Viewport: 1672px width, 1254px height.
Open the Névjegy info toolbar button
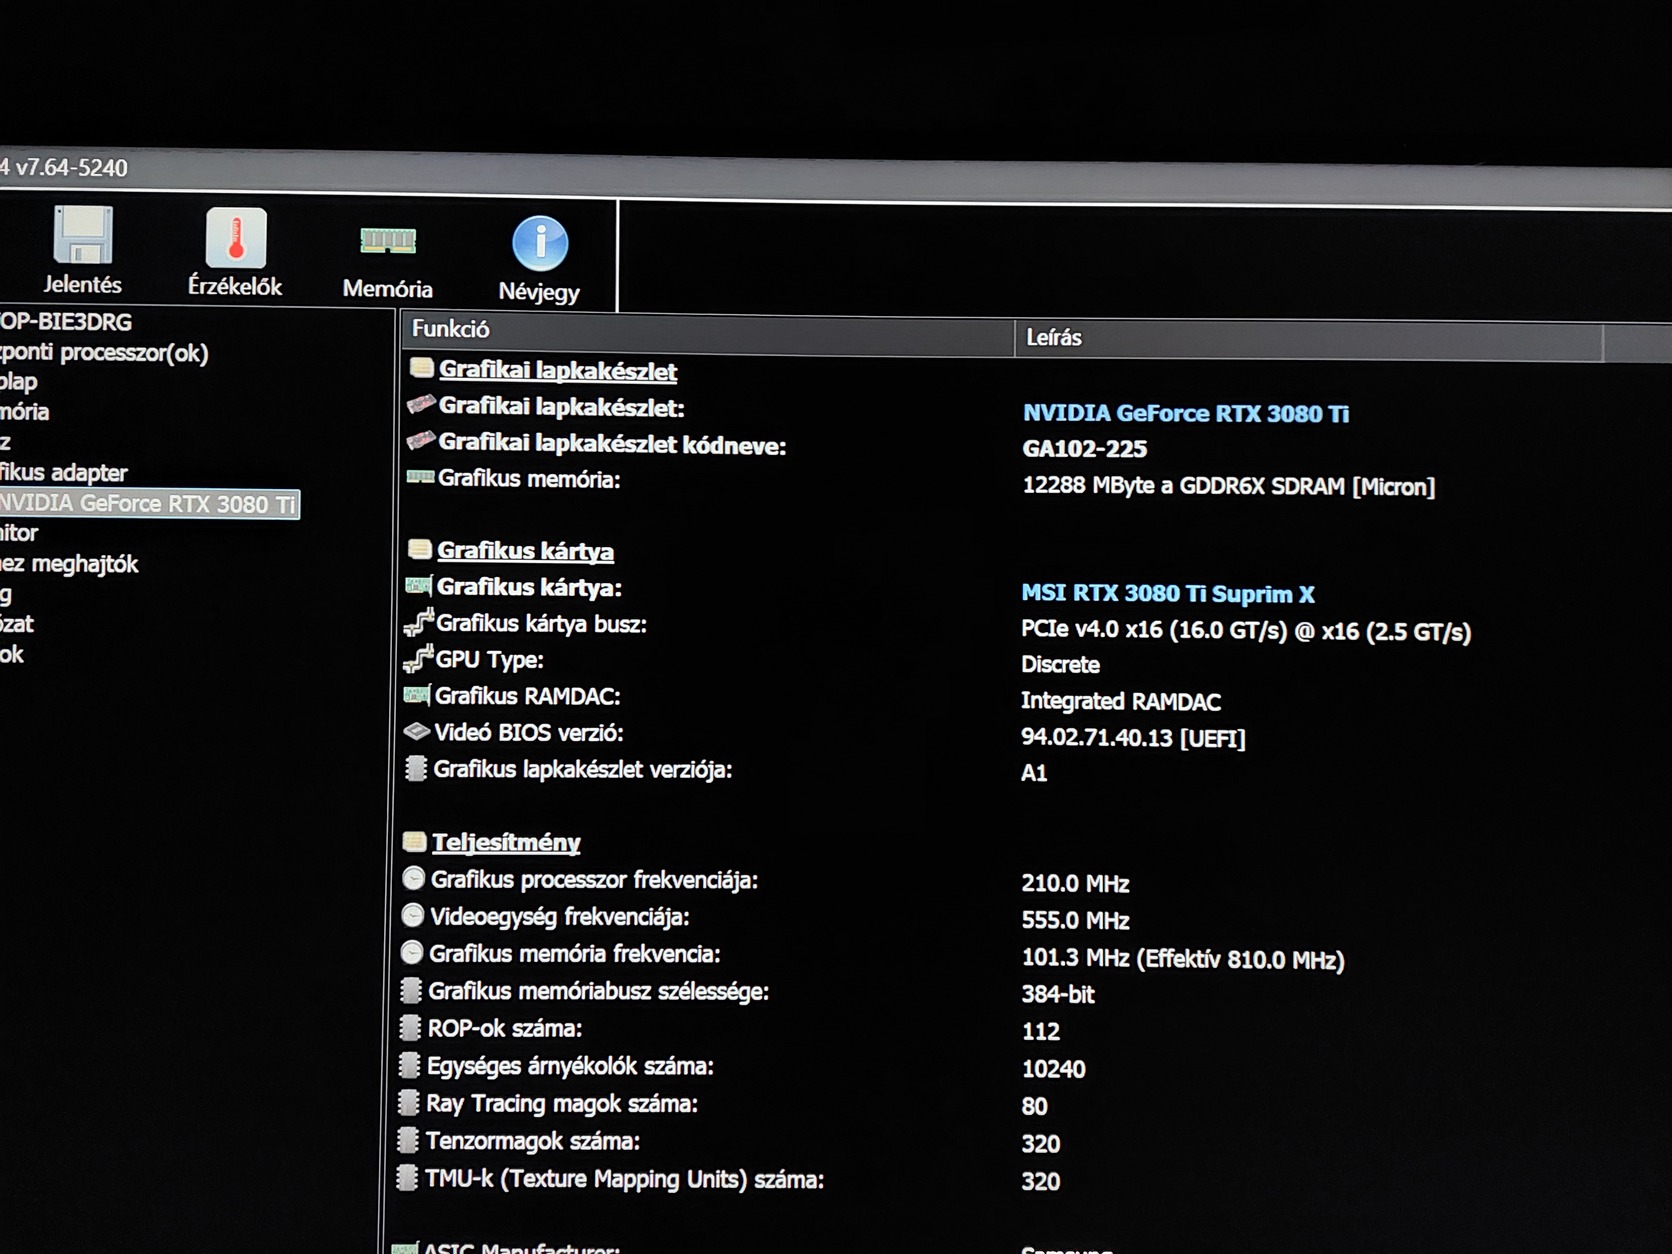(539, 260)
